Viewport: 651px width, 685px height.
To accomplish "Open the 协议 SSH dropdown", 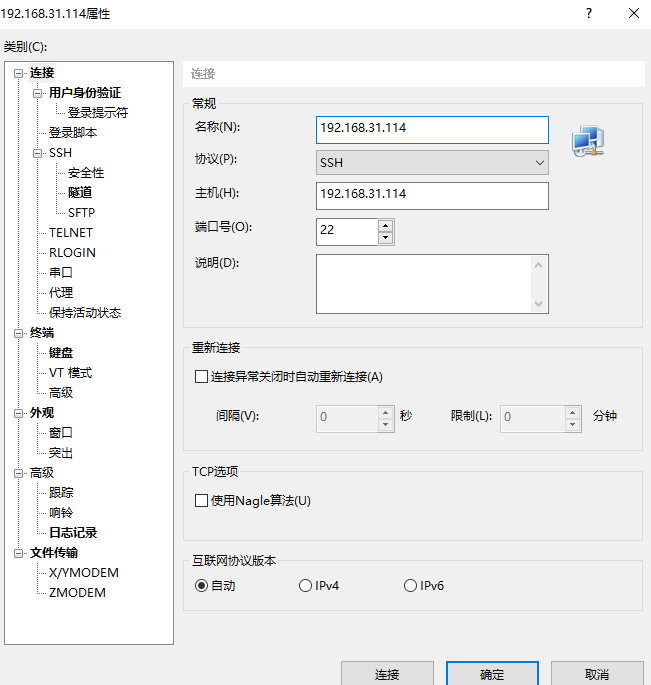I will tap(432, 163).
